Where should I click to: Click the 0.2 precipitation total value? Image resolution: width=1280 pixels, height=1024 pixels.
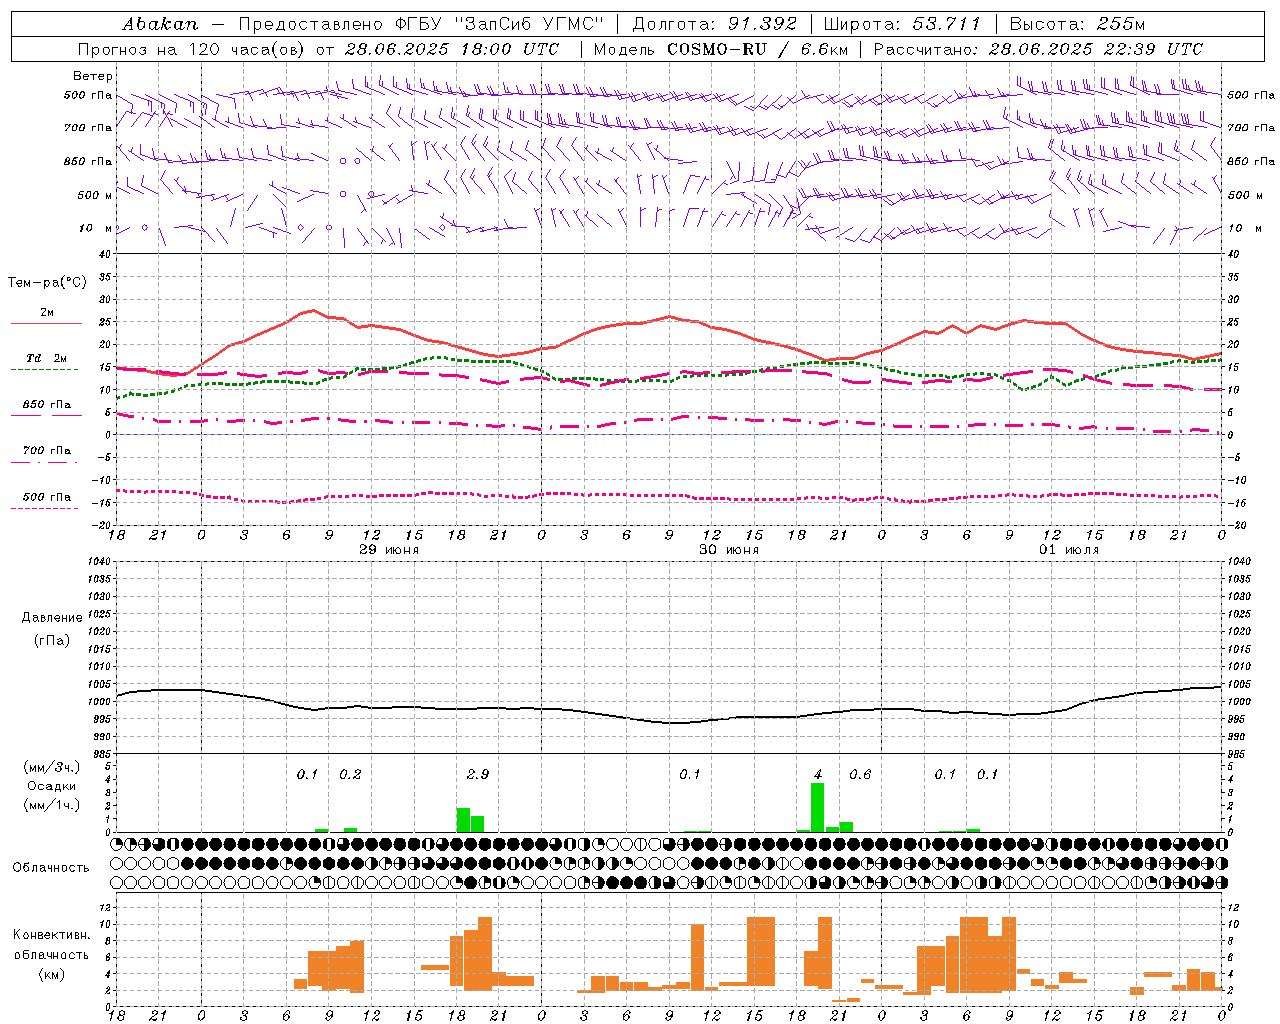pyautogui.click(x=350, y=774)
